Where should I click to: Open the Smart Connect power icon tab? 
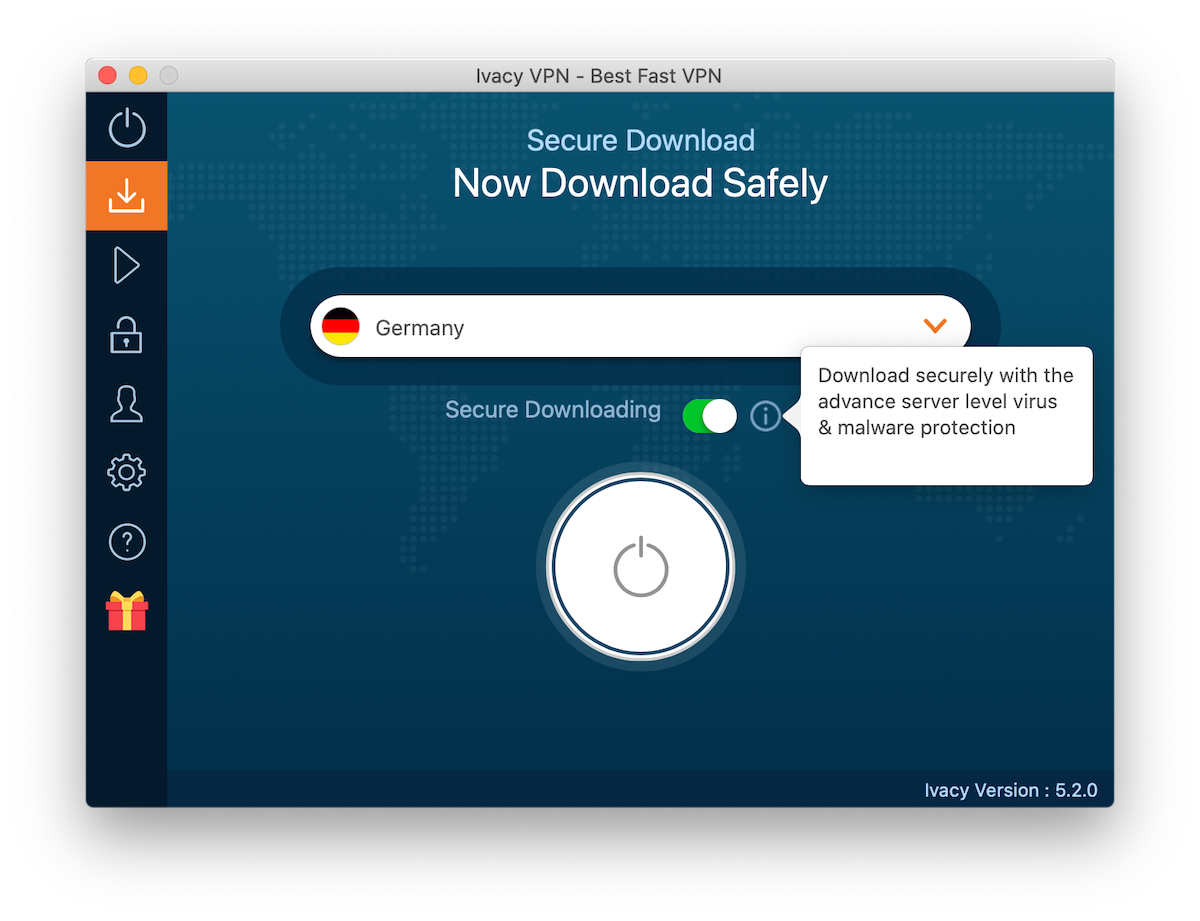tap(127, 128)
